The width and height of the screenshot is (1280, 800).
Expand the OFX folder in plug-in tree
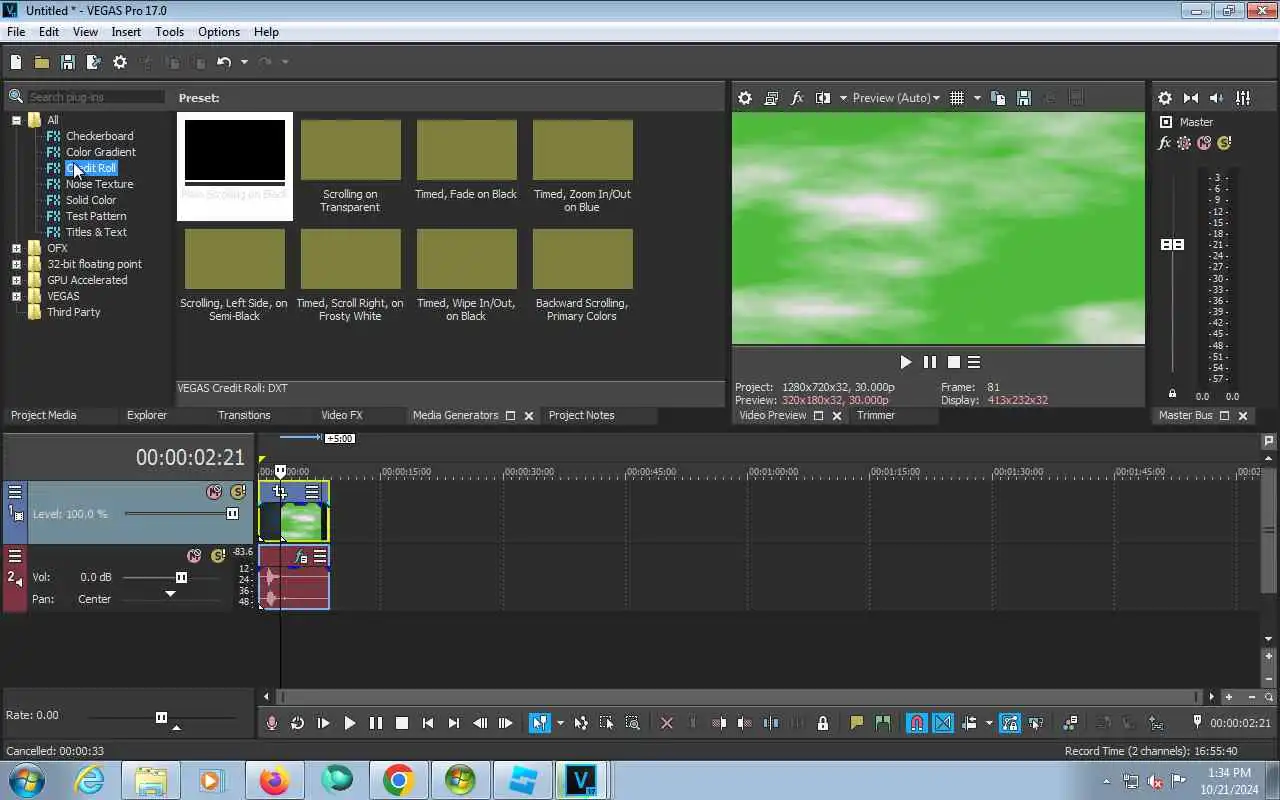click(16, 248)
